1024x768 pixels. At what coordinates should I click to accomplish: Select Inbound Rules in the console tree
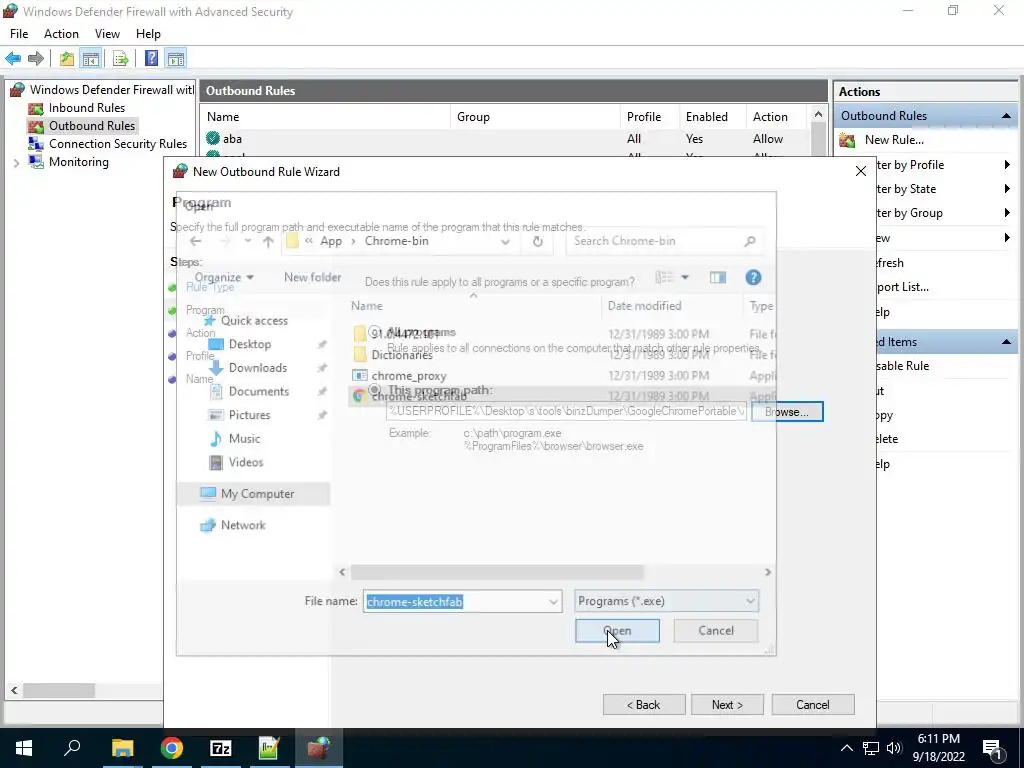(x=87, y=108)
